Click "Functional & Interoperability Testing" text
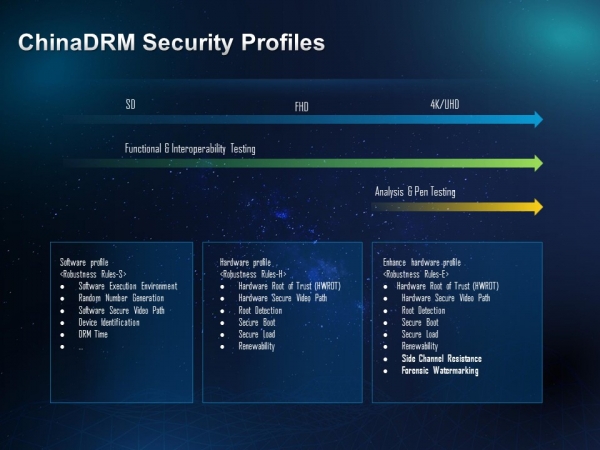This screenshot has width=600, height=450. [x=190, y=148]
